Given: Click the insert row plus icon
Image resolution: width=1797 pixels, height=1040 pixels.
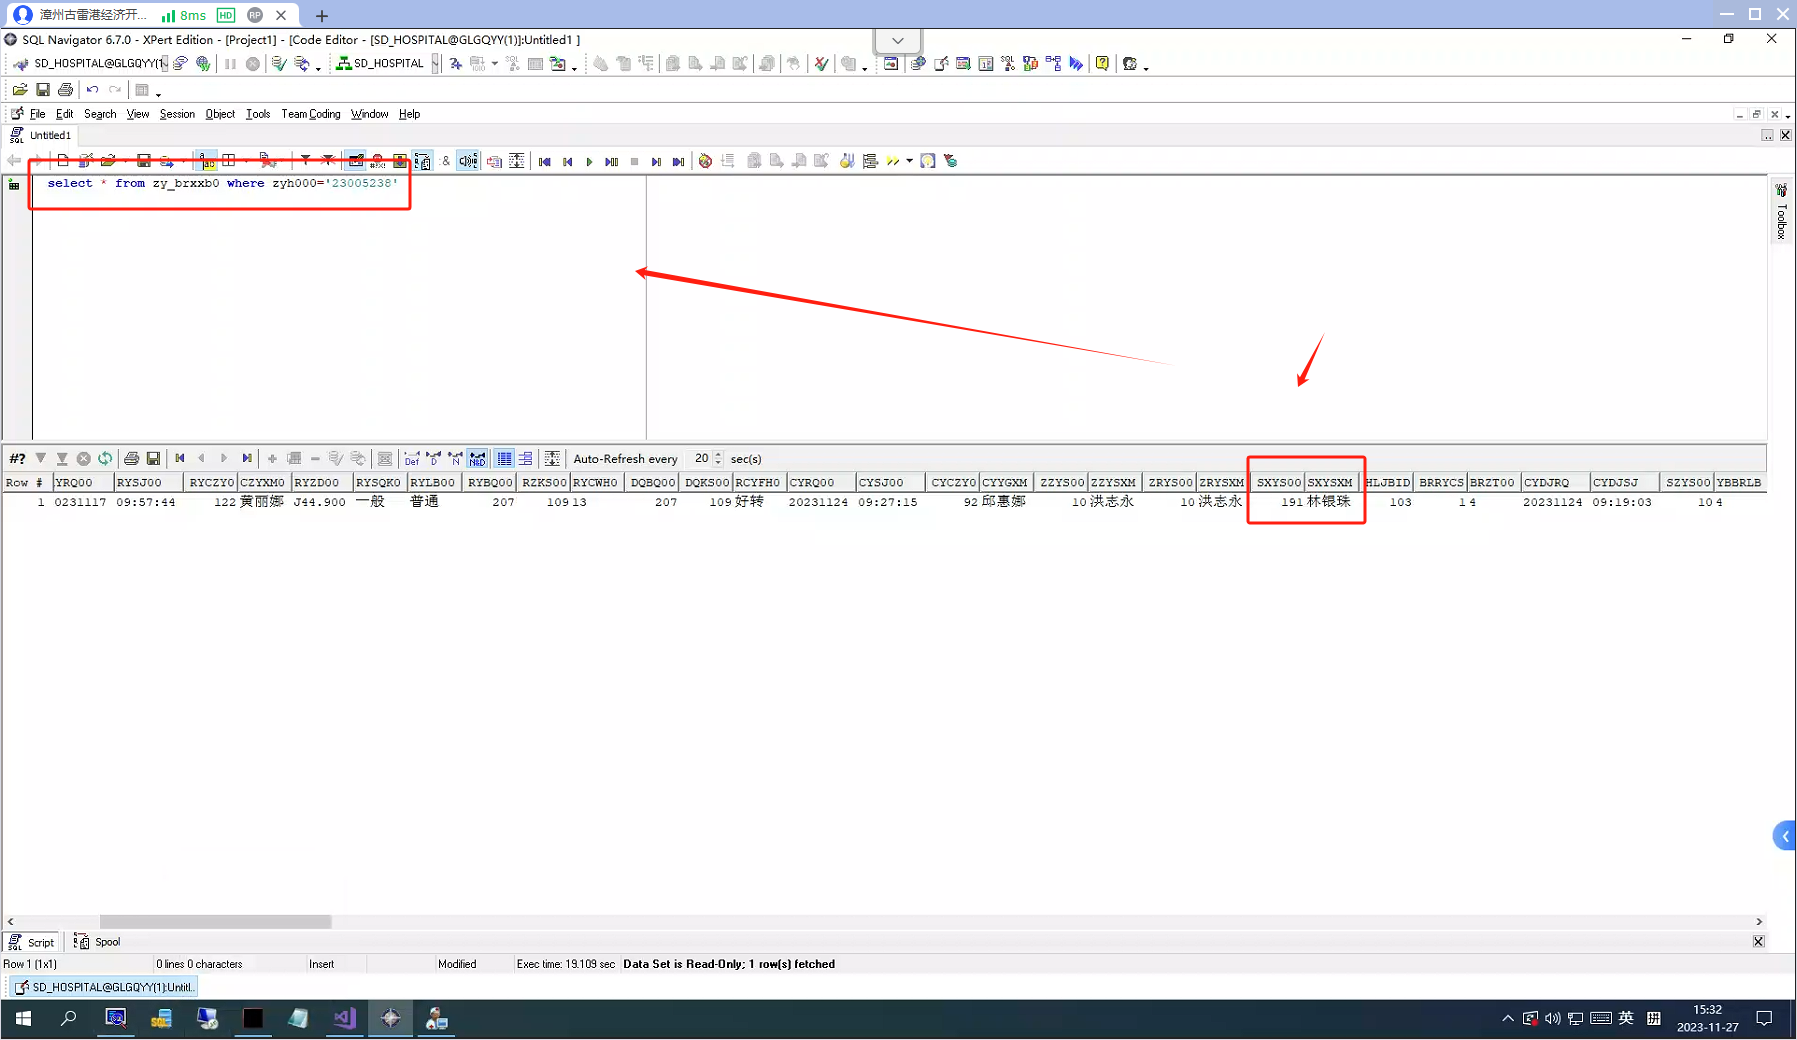Looking at the screenshot, I should point(272,459).
